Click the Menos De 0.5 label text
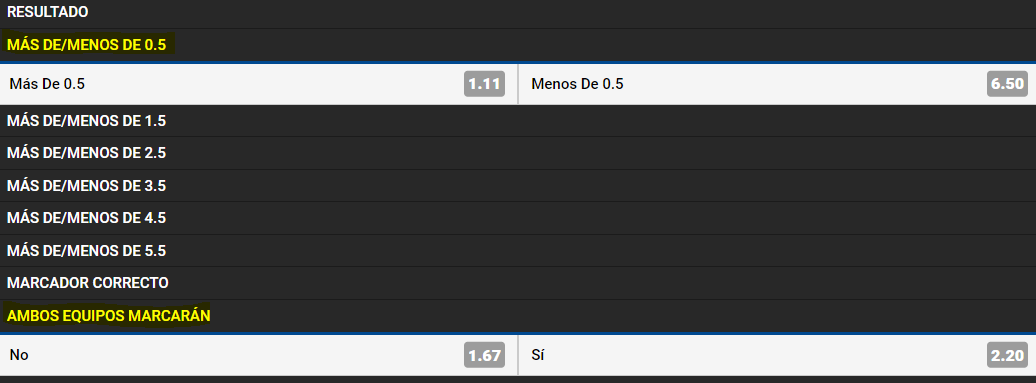This screenshot has height=383, width=1036. pos(577,84)
